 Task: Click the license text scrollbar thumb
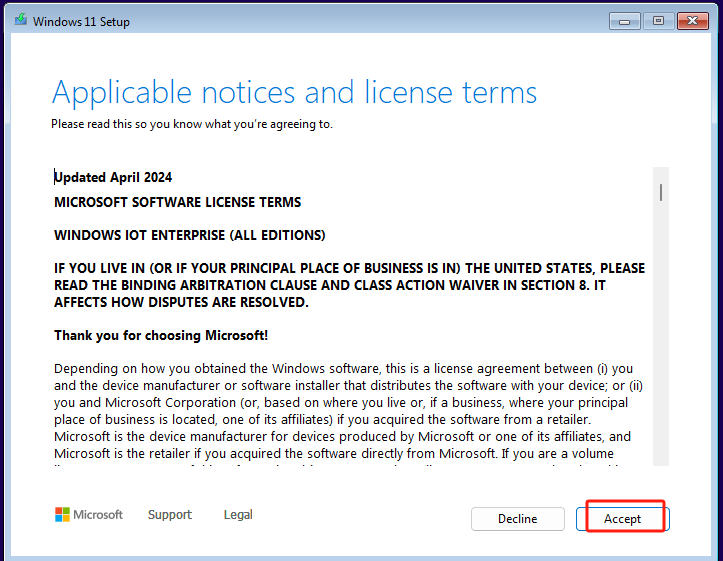(661, 193)
